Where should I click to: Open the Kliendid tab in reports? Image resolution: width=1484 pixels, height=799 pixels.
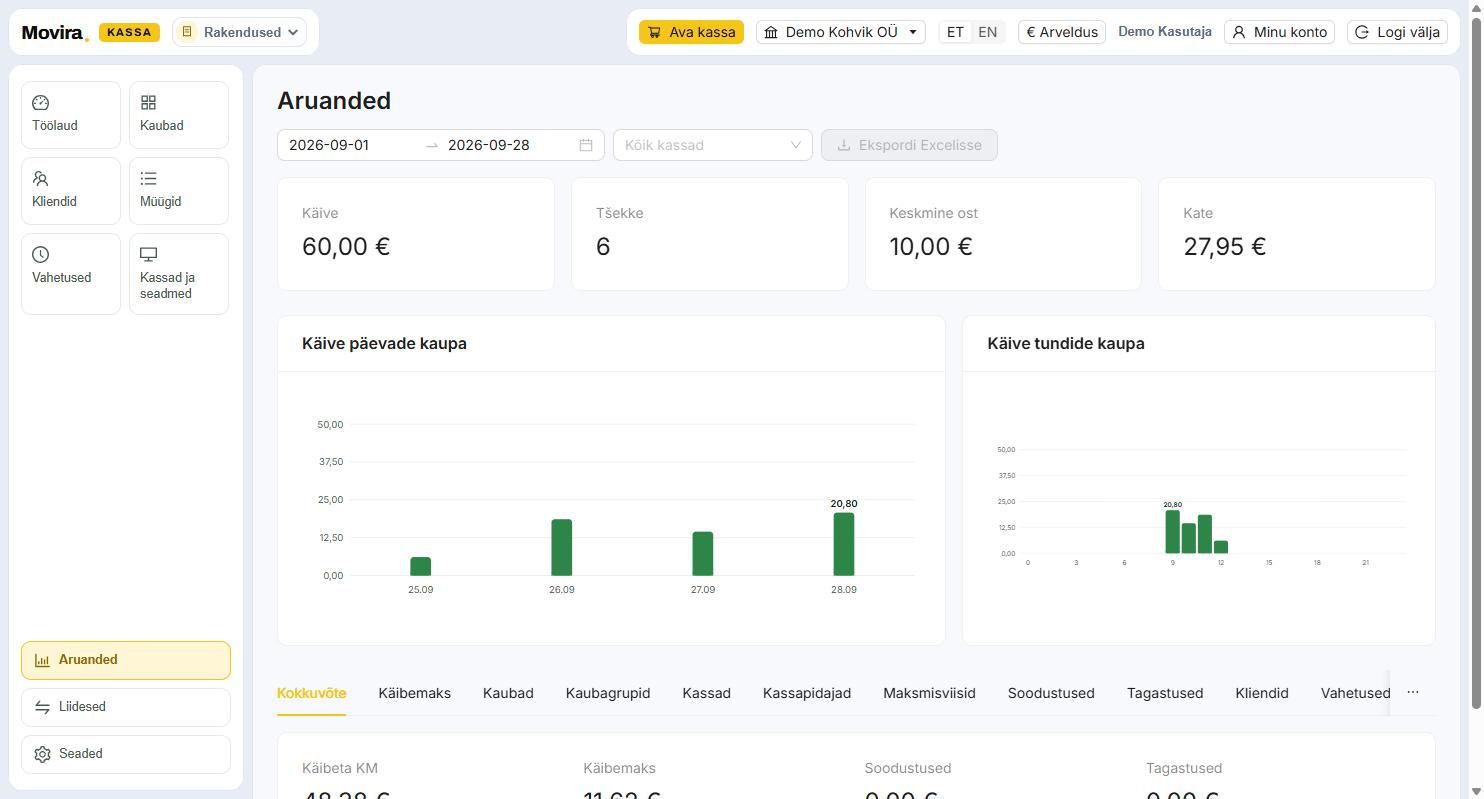[1262, 693]
